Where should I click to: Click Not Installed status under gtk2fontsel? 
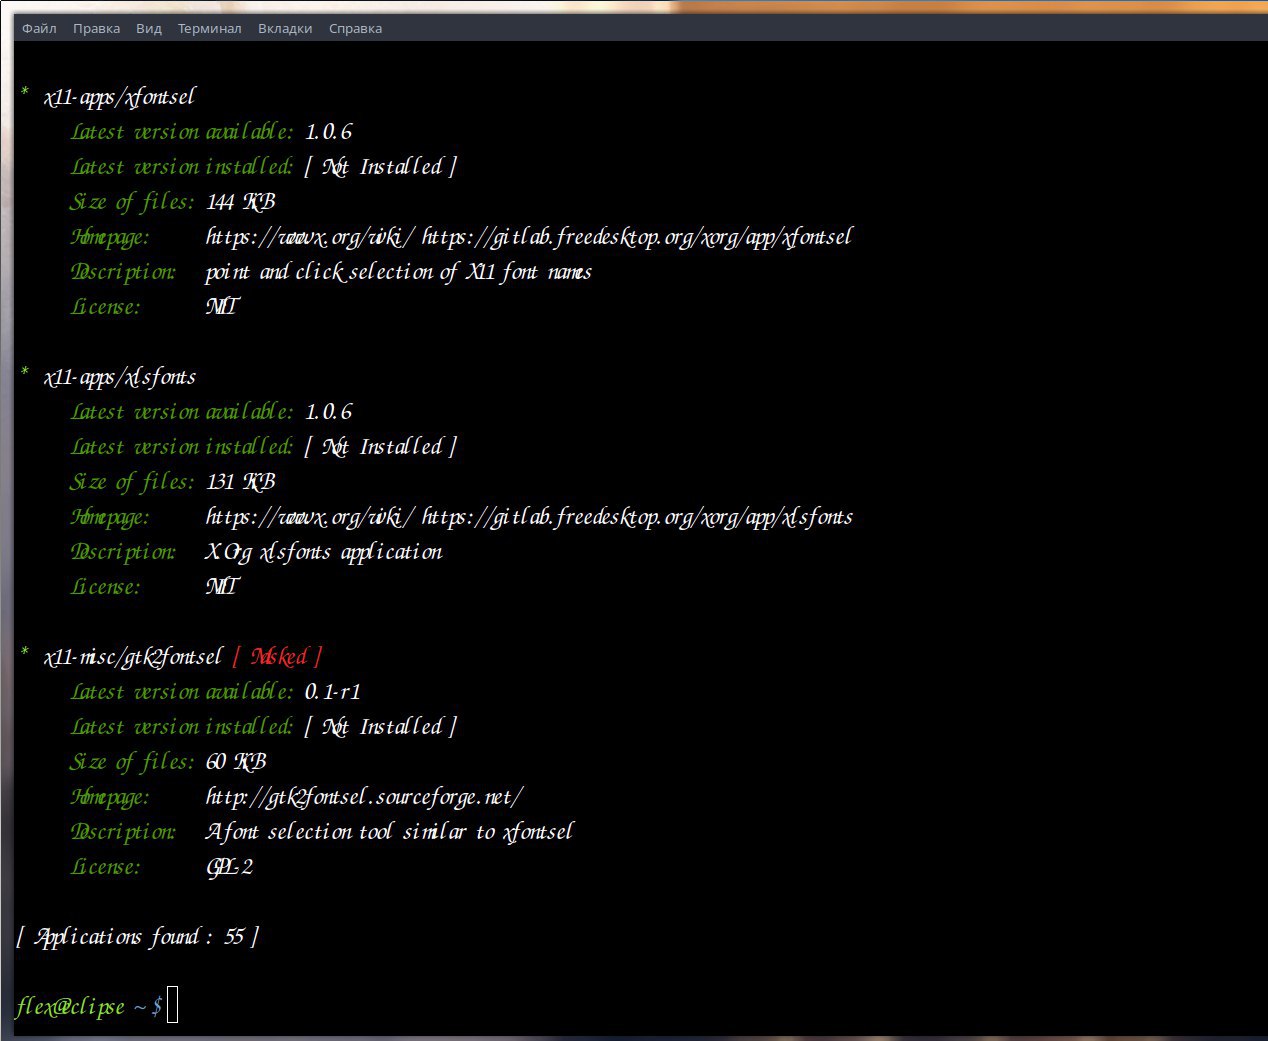click(380, 728)
